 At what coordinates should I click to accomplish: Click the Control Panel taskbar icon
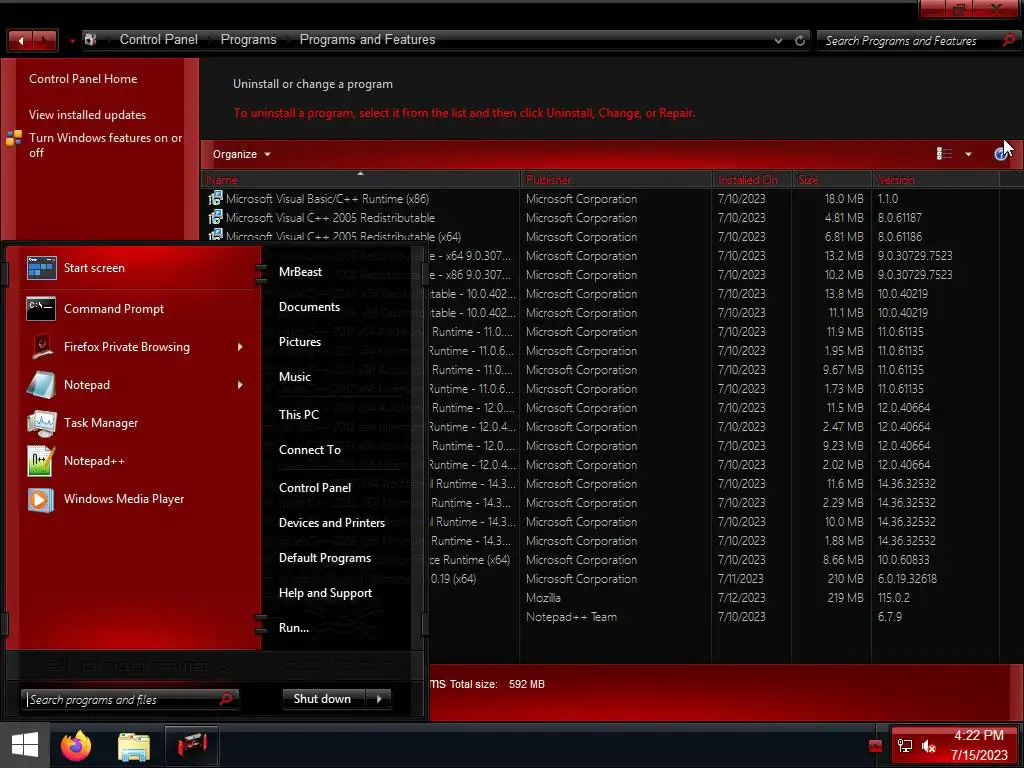191,745
